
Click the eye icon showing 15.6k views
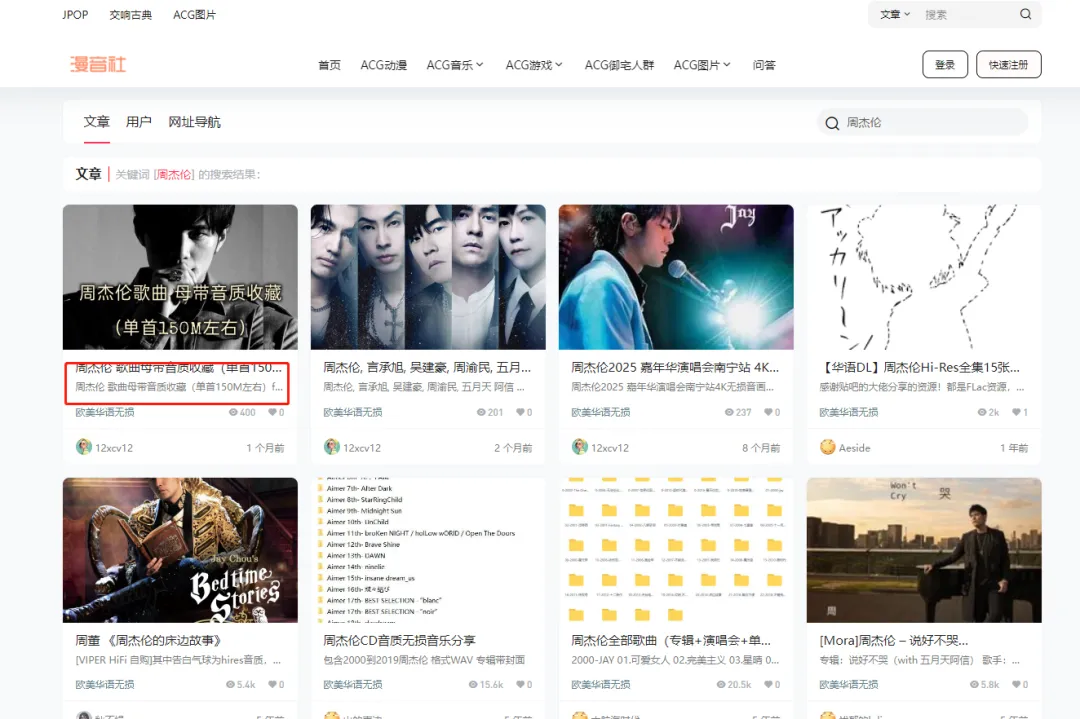point(472,685)
